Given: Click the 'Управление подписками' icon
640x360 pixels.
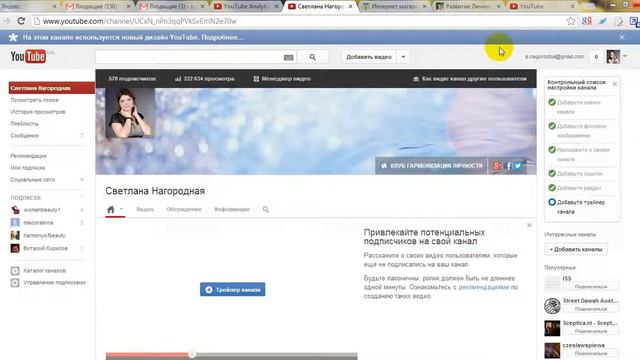Looking at the screenshot, I should click(x=15, y=282).
